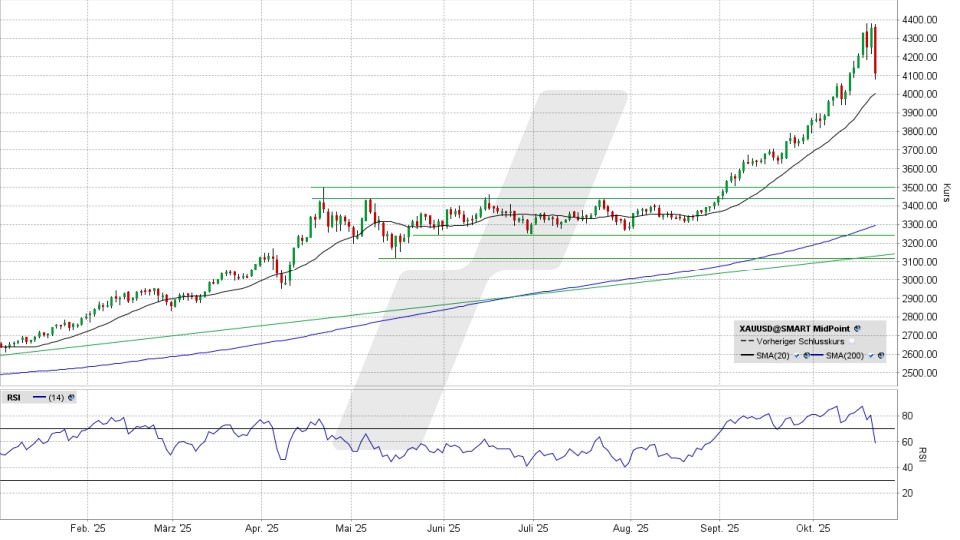This screenshot has height=540, width=960.
Task: Click the SMA(200) settings globe icon
Action: (880, 356)
